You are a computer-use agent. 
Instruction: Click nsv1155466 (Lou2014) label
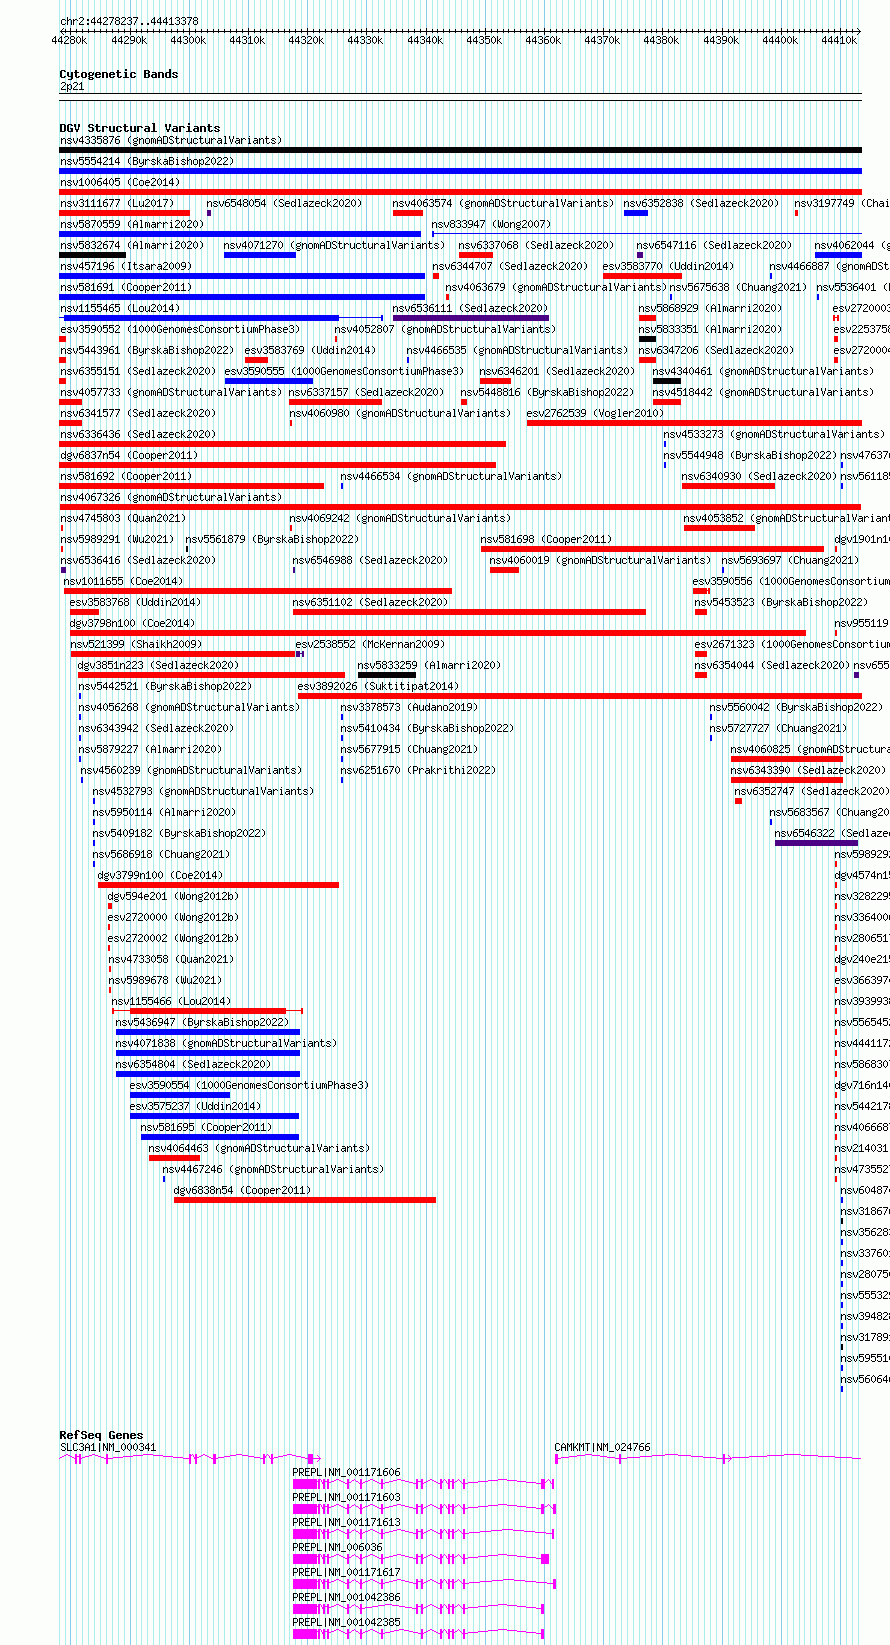(x=171, y=1001)
